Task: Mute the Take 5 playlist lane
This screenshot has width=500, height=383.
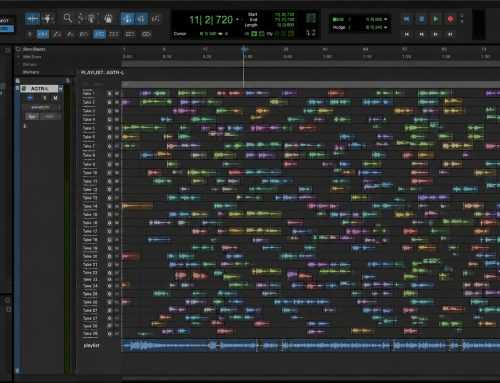Action: click(117, 128)
